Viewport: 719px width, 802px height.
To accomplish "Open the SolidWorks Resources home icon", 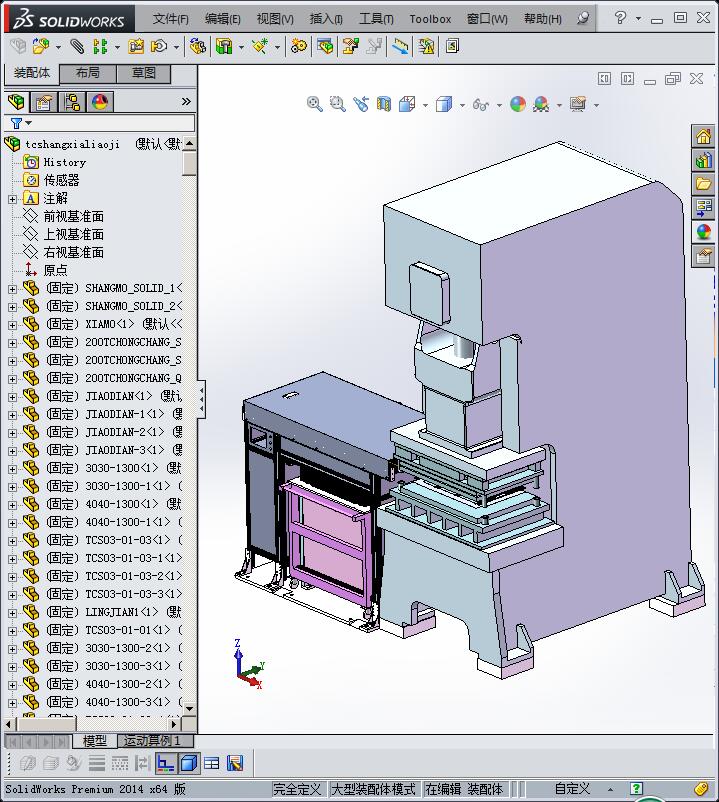I will (703, 136).
